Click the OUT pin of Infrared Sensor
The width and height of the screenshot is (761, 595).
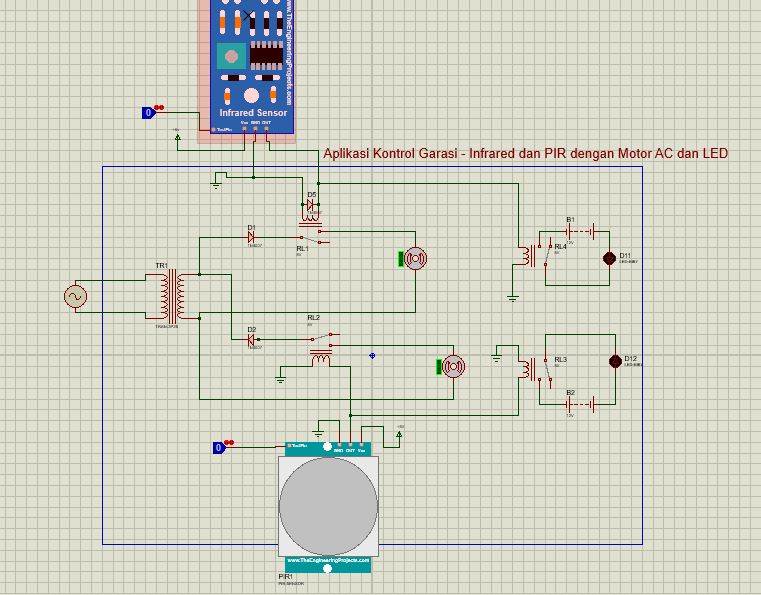click(x=266, y=129)
